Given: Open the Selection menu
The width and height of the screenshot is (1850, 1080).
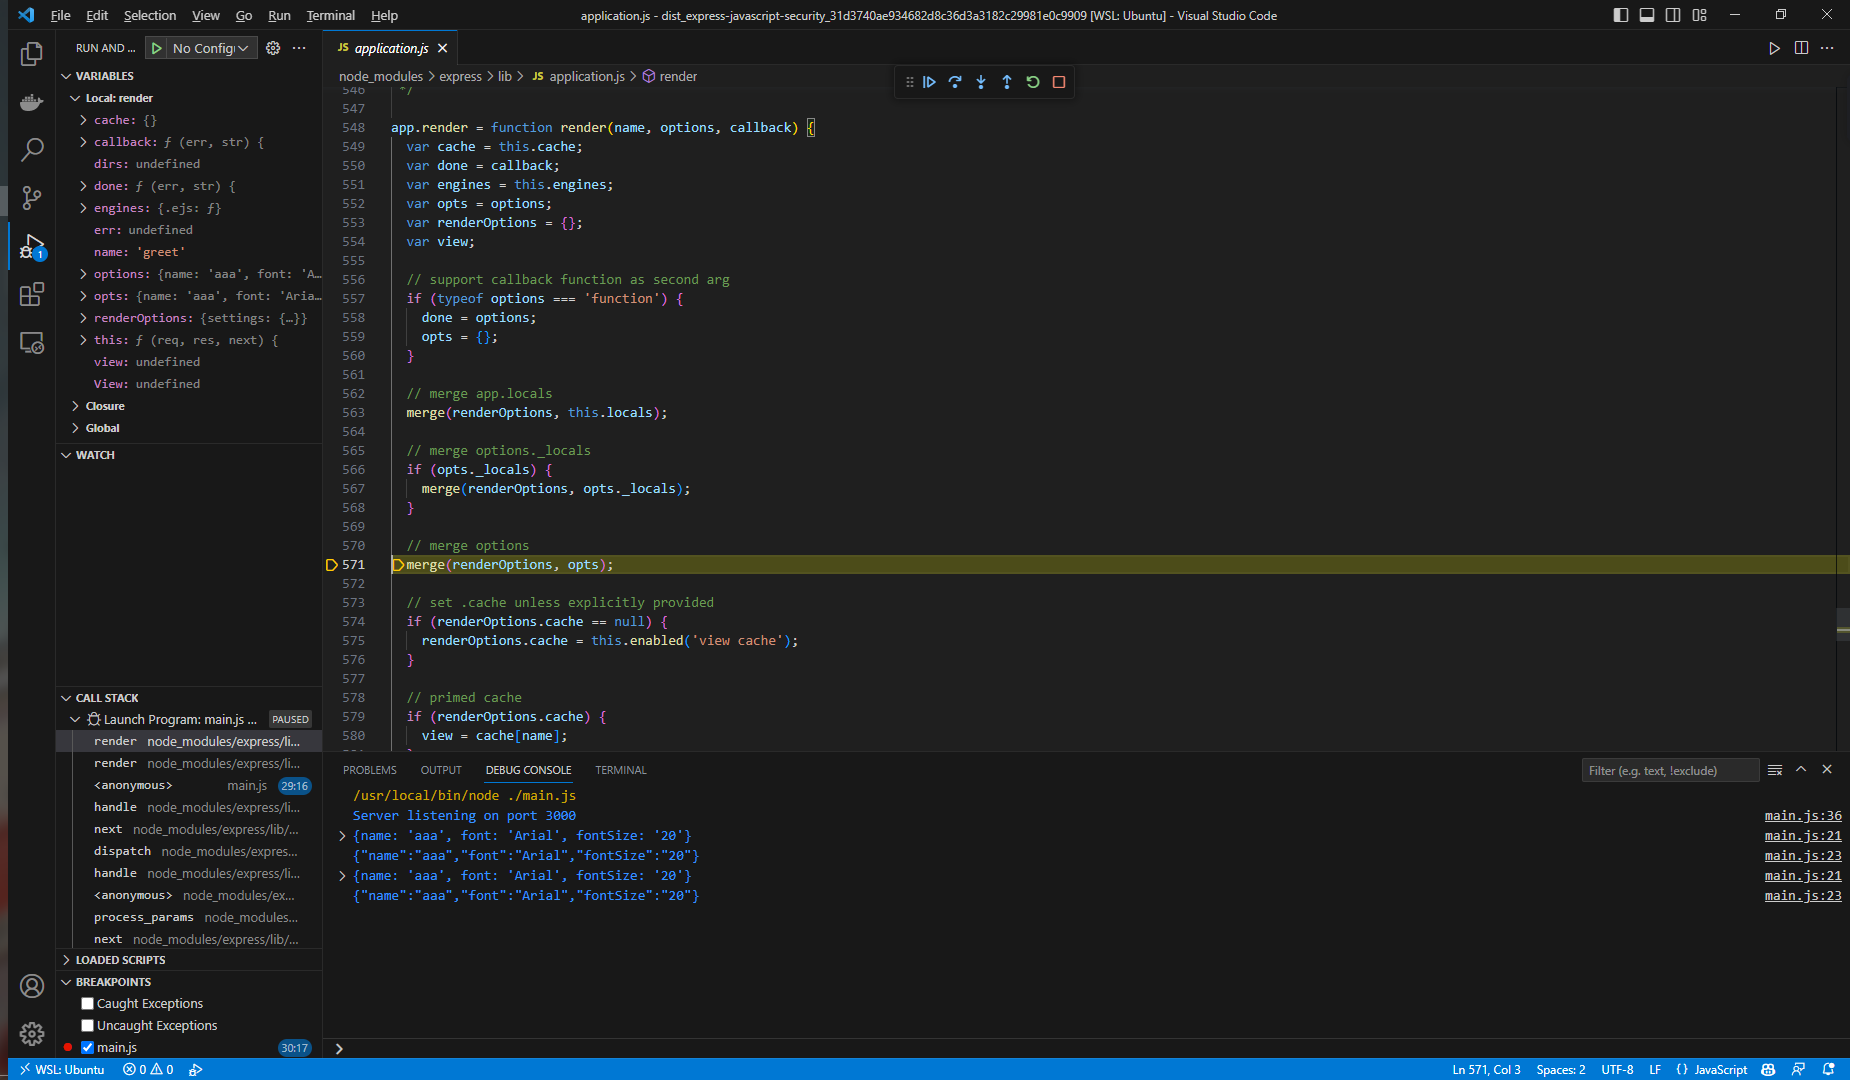Looking at the screenshot, I should [x=150, y=15].
